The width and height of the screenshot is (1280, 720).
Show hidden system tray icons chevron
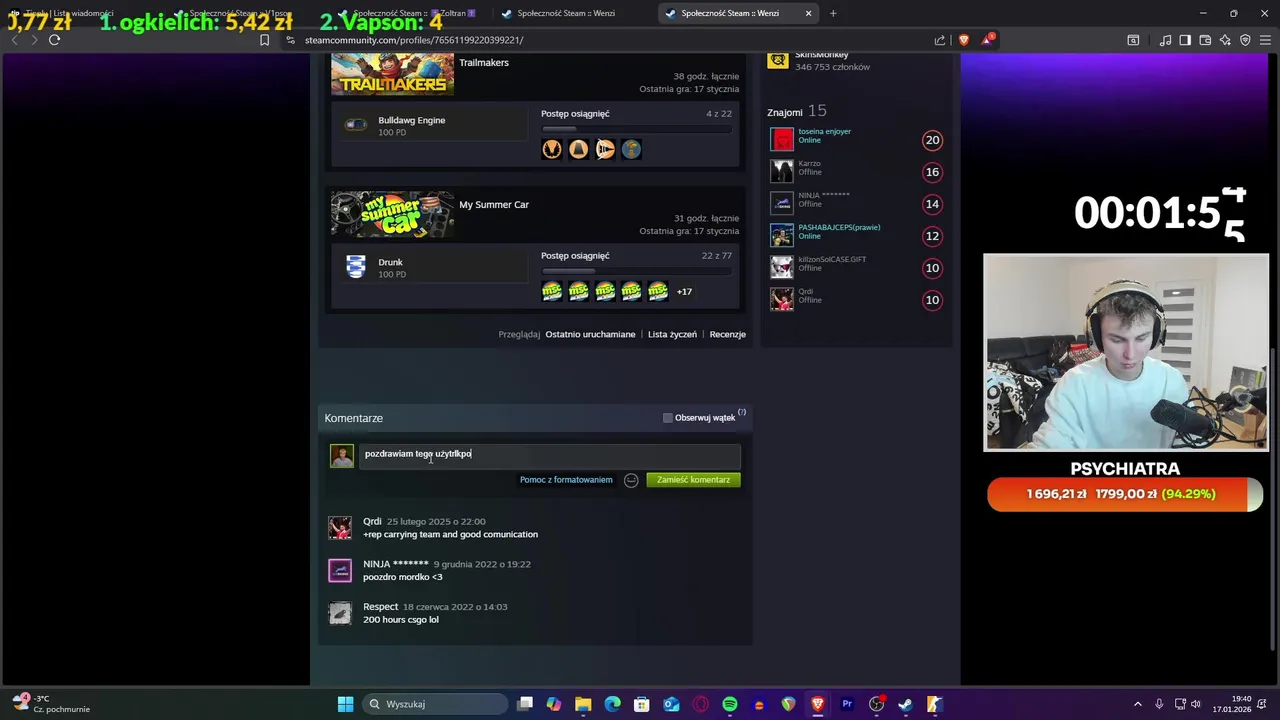pyautogui.click(x=1137, y=704)
